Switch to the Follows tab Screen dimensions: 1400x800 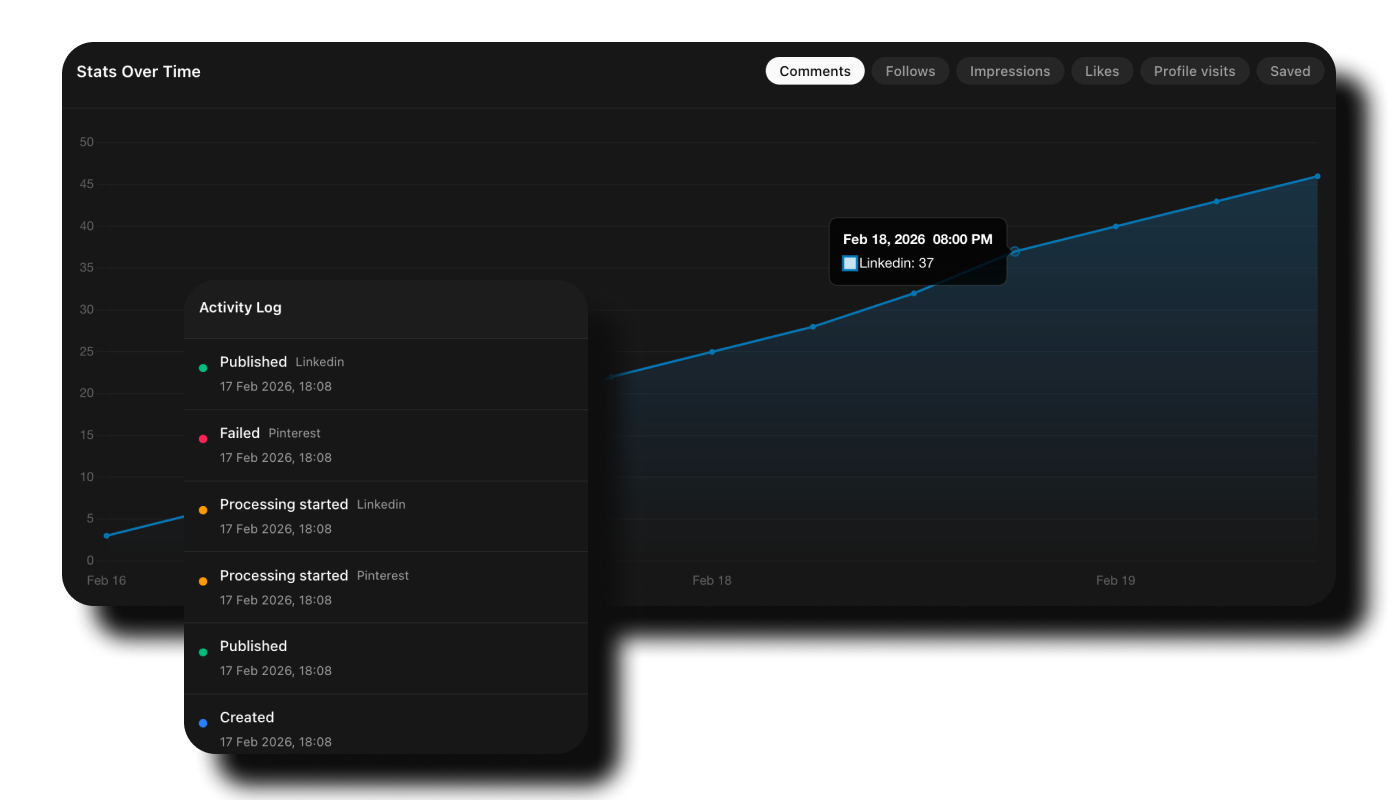(x=910, y=71)
